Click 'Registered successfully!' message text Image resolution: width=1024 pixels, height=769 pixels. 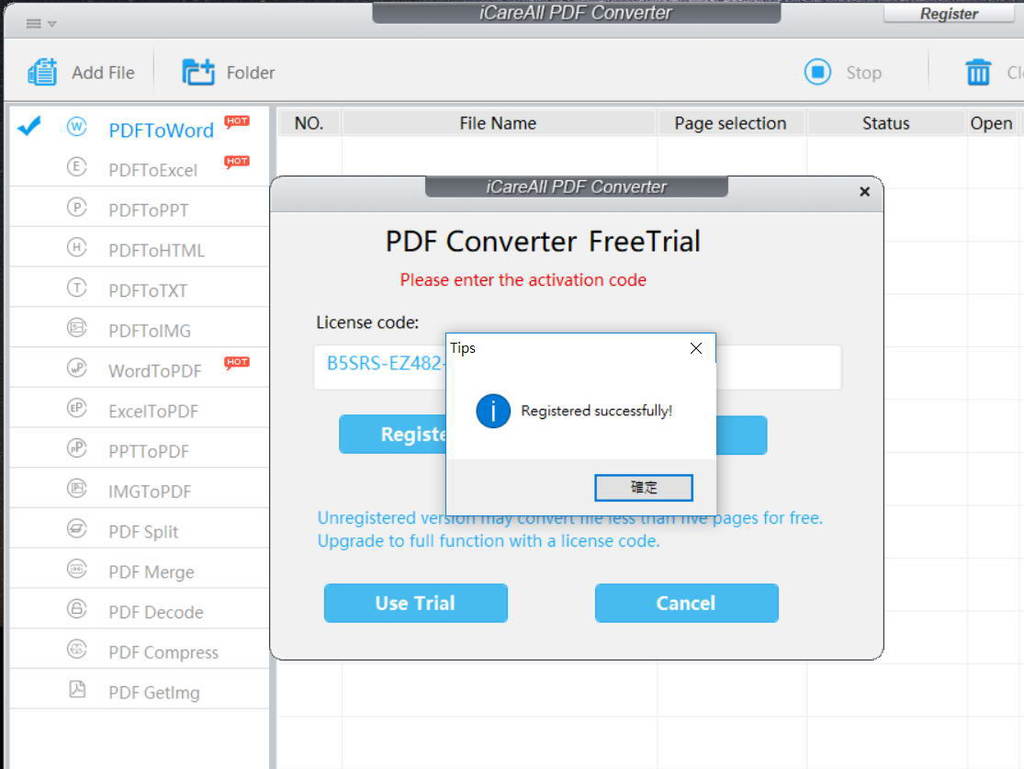point(597,411)
